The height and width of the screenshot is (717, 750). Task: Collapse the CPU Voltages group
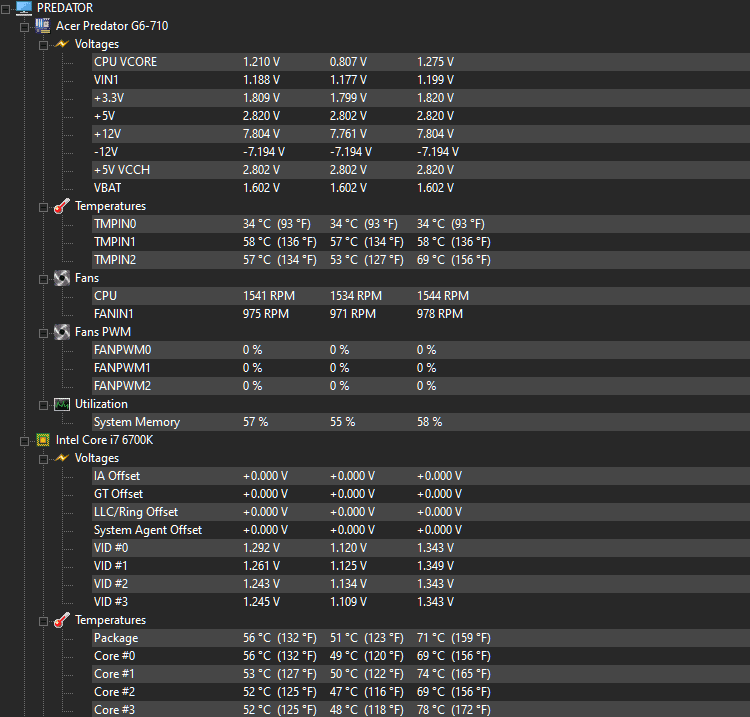[x=44, y=460]
